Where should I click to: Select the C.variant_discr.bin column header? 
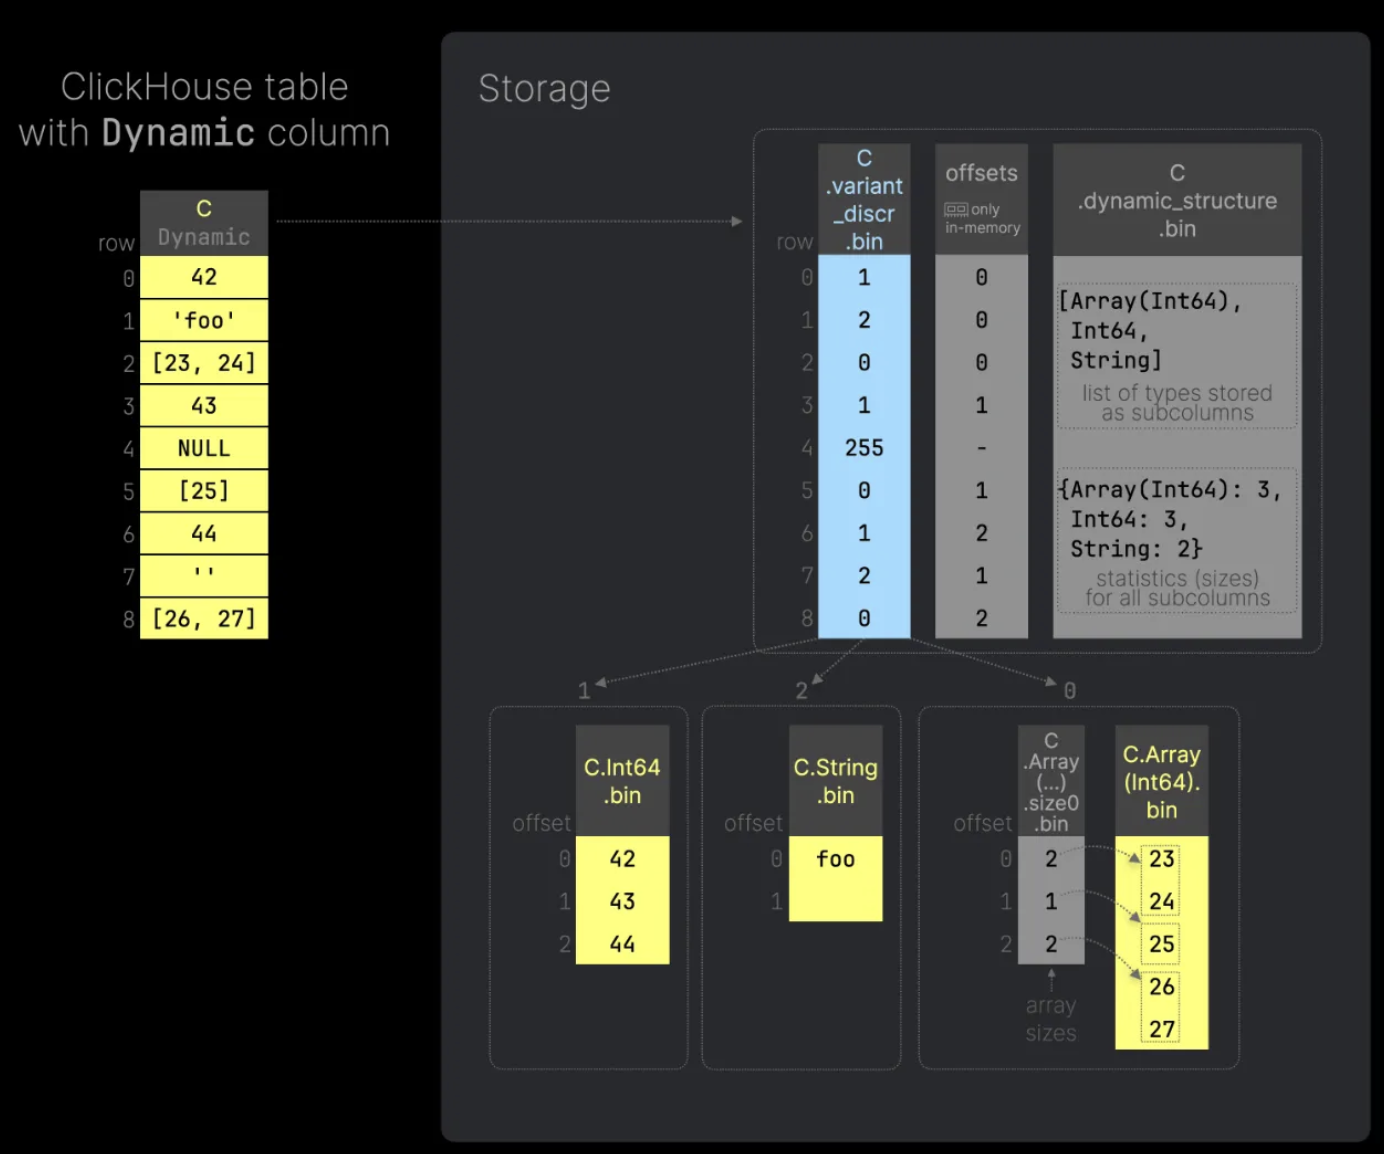click(x=864, y=200)
